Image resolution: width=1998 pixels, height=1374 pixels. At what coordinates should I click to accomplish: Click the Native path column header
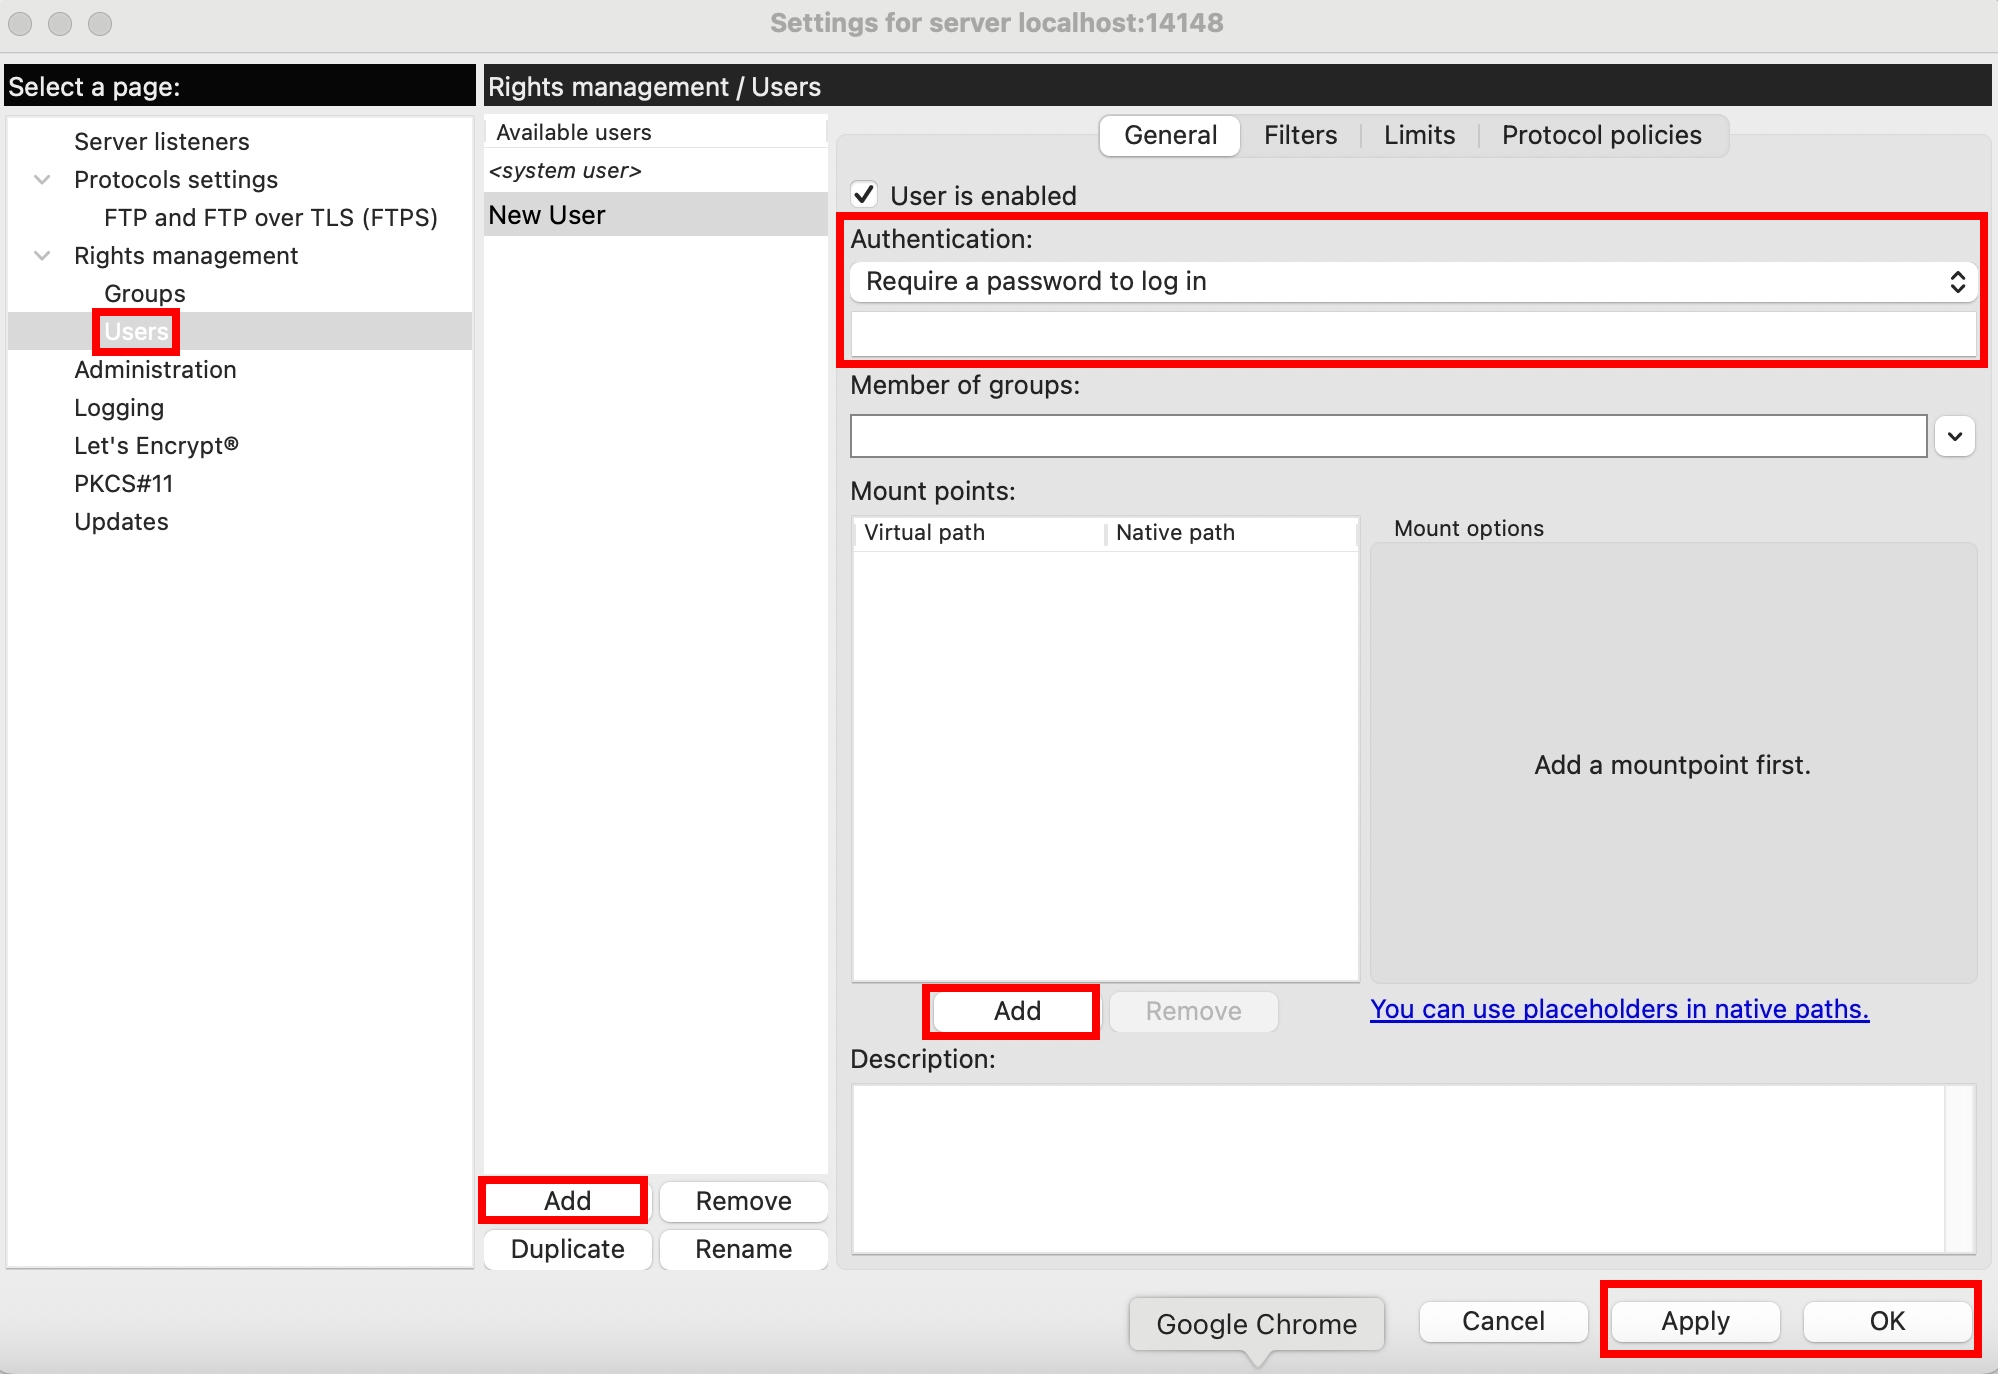[x=1232, y=533]
